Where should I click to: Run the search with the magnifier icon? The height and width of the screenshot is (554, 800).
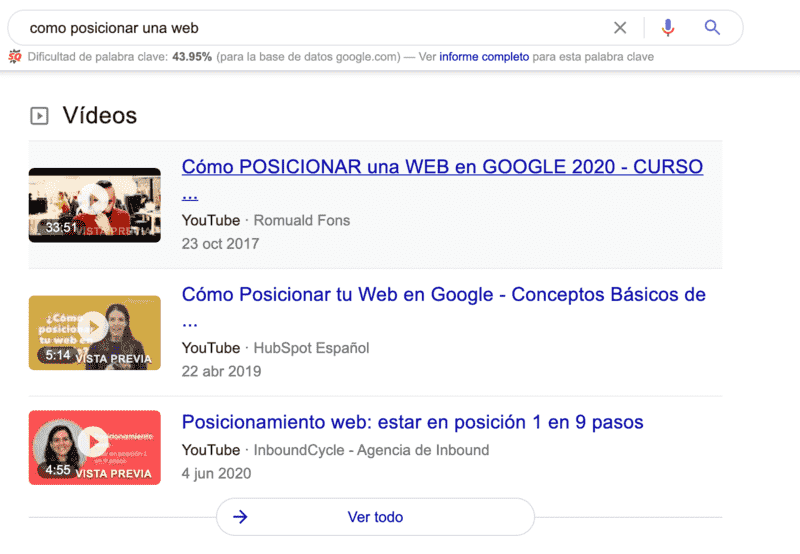coord(712,27)
